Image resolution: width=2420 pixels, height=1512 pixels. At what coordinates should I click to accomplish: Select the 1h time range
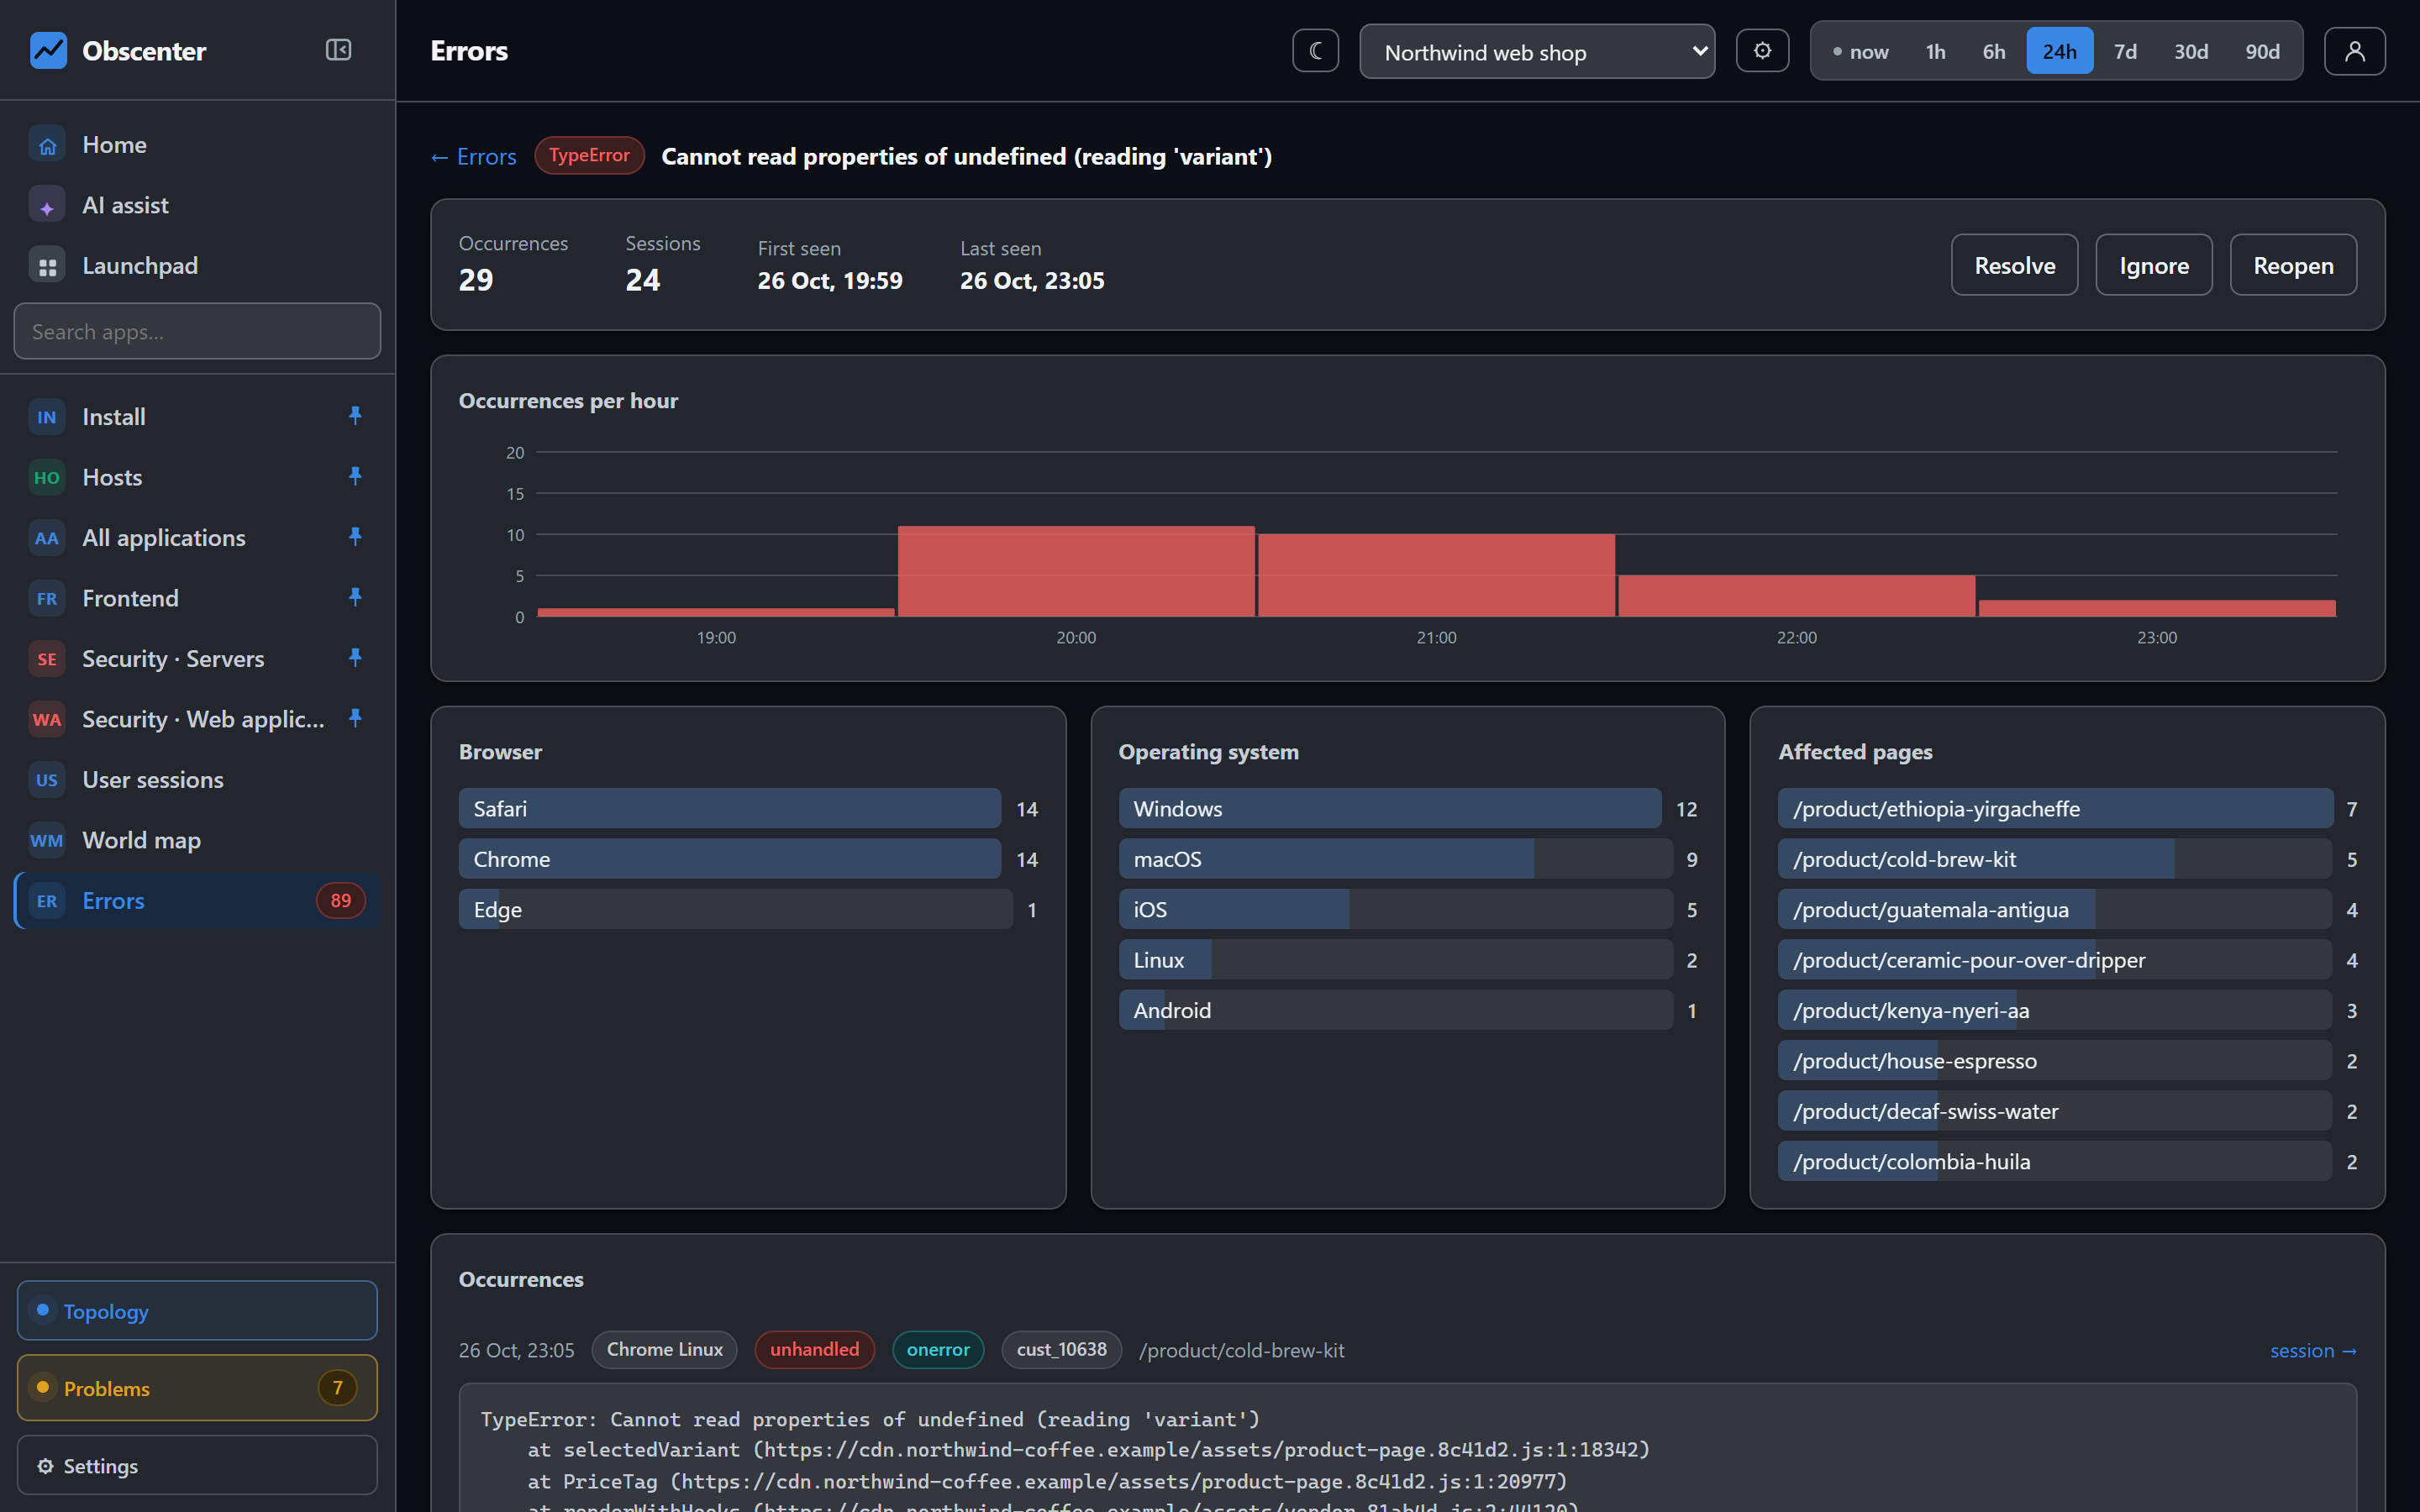coord(1936,52)
